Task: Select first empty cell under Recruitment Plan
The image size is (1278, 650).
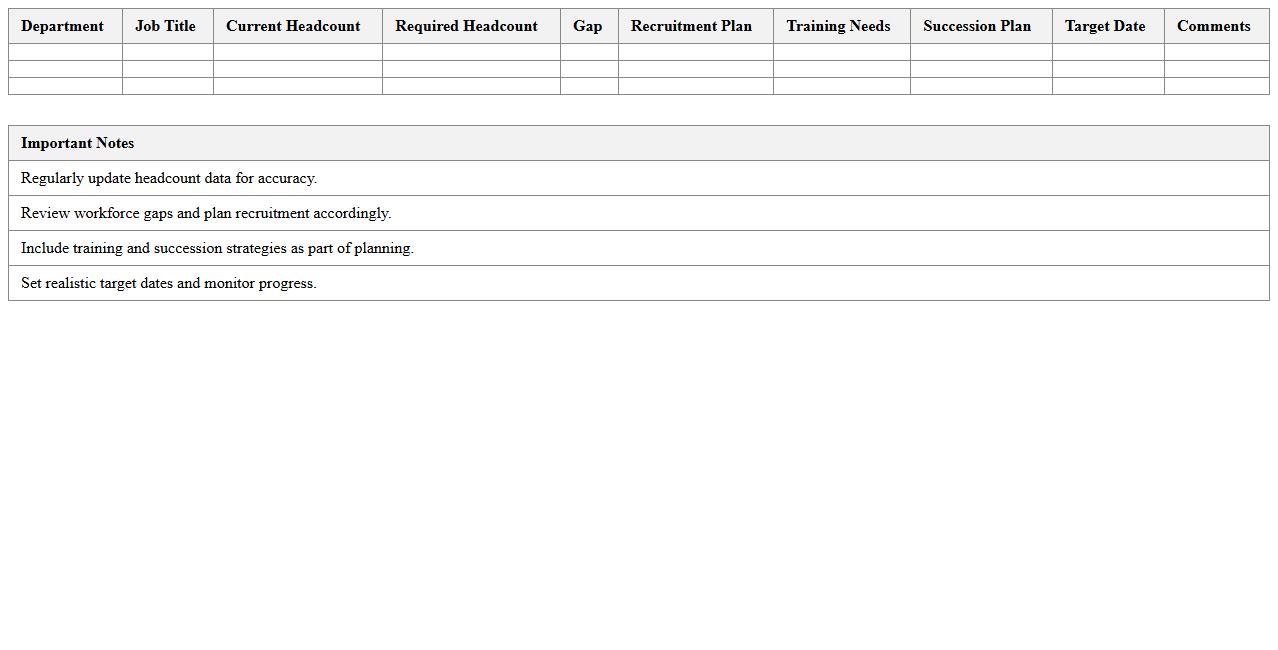Action: [695, 52]
